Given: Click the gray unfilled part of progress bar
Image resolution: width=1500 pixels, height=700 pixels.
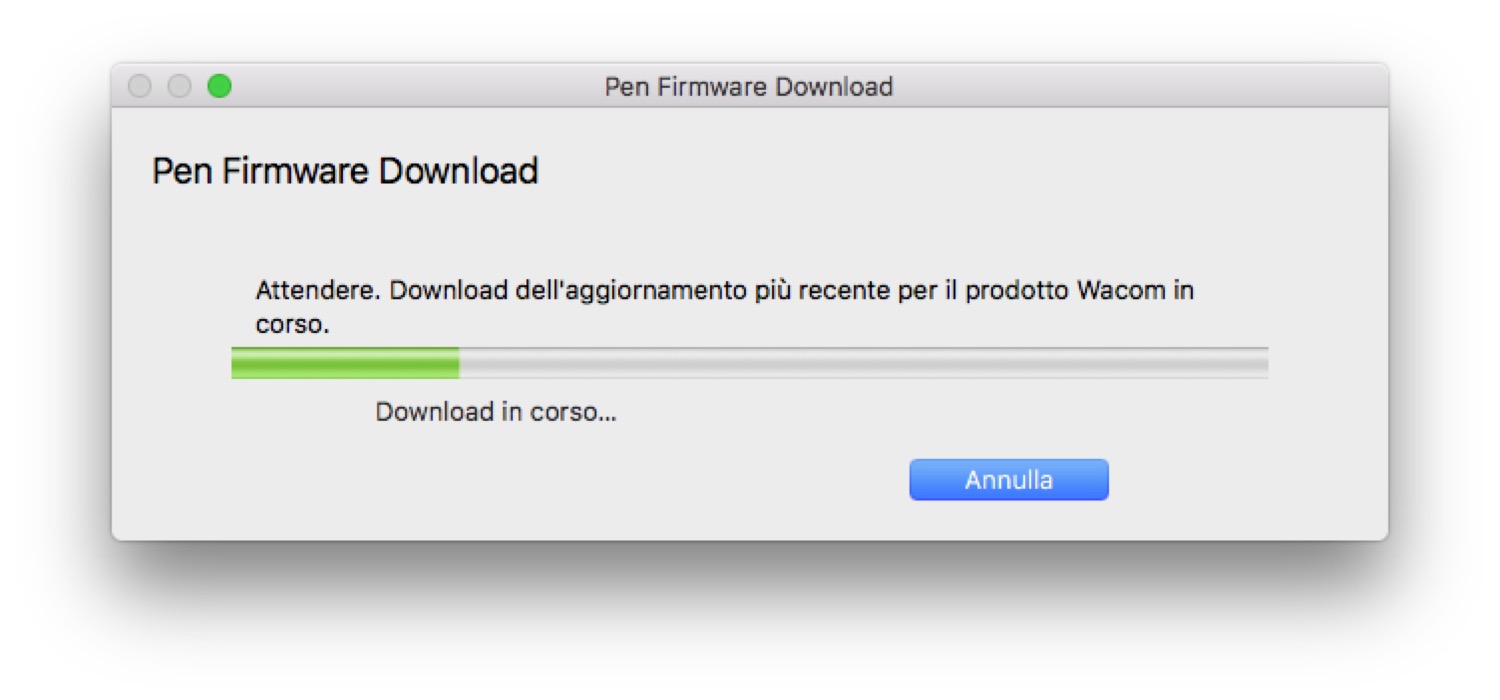Looking at the screenshot, I should 860,363.
